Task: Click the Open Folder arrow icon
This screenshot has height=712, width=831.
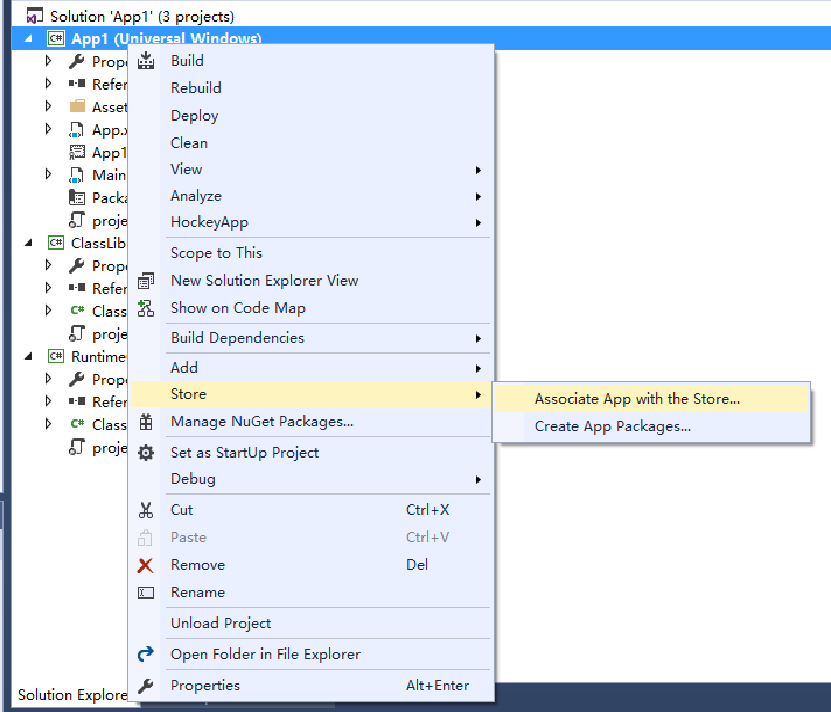Action: tap(146, 654)
